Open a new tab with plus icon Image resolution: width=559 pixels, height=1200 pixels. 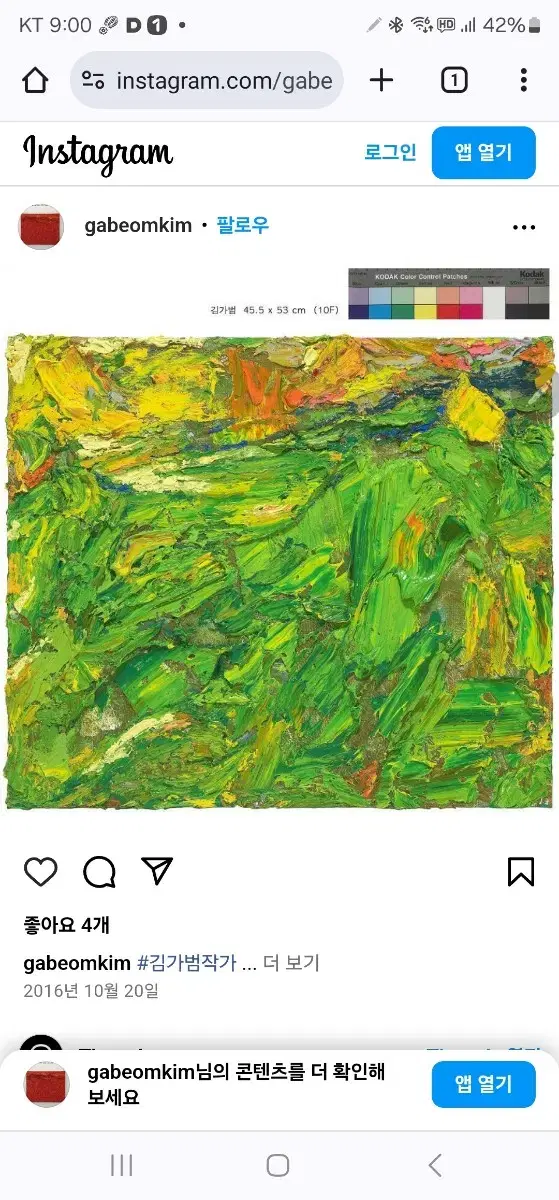point(381,80)
